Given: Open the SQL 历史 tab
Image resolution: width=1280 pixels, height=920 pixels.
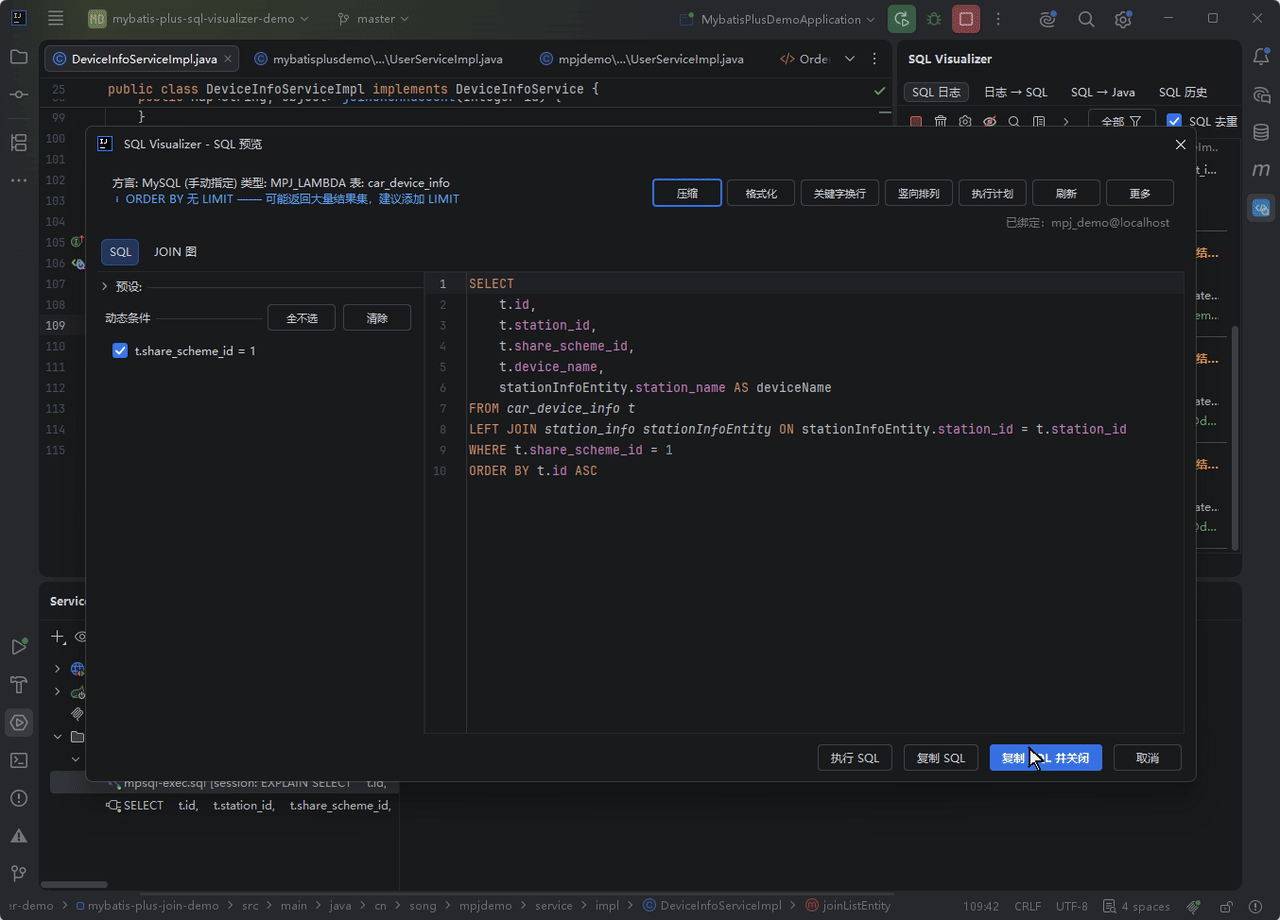Looking at the screenshot, I should pos(1183,92).
